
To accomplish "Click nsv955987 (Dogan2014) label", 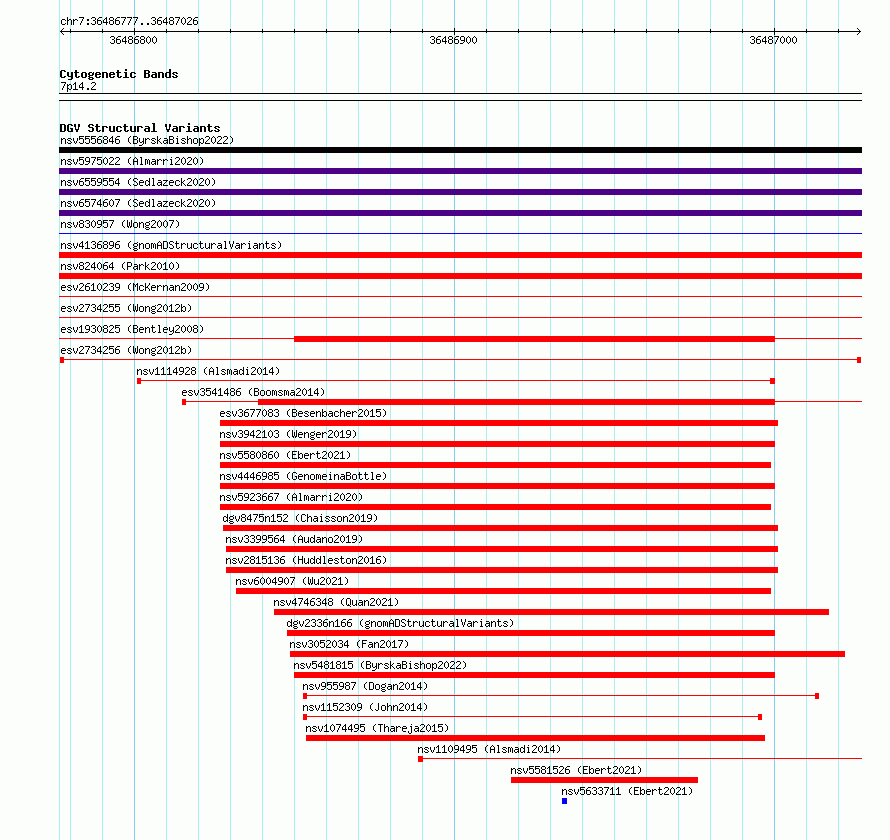I will 365,686.
